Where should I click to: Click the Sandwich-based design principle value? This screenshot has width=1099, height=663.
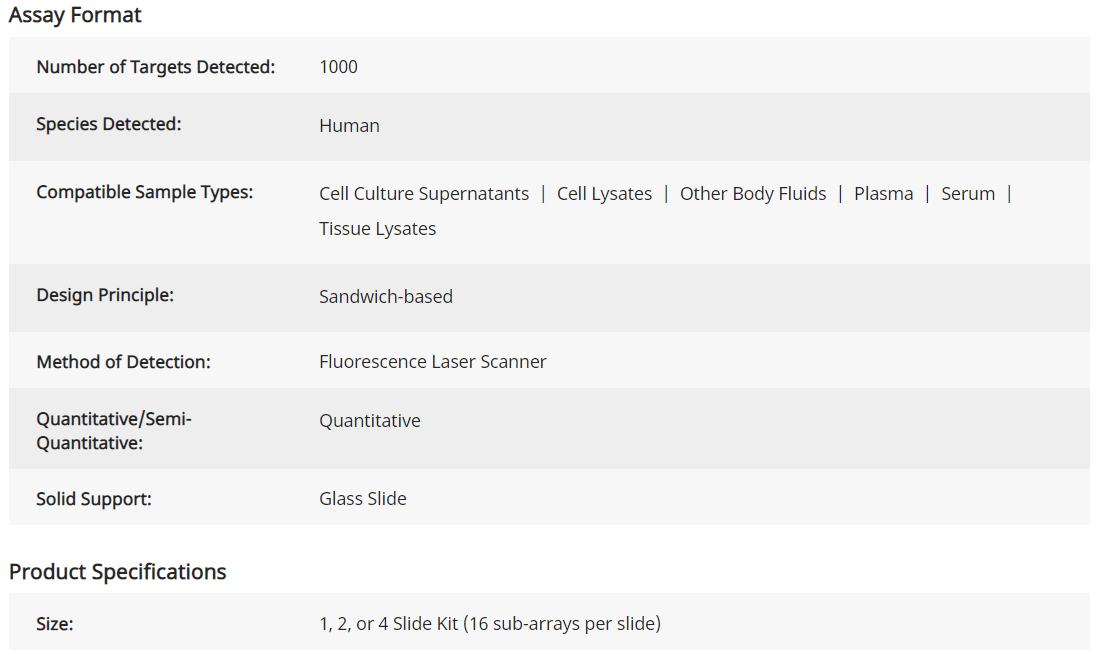click(385, 297)
